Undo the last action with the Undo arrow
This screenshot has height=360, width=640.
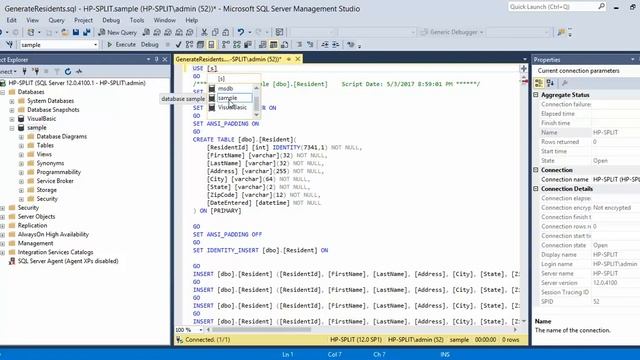[x=241, y=32]
